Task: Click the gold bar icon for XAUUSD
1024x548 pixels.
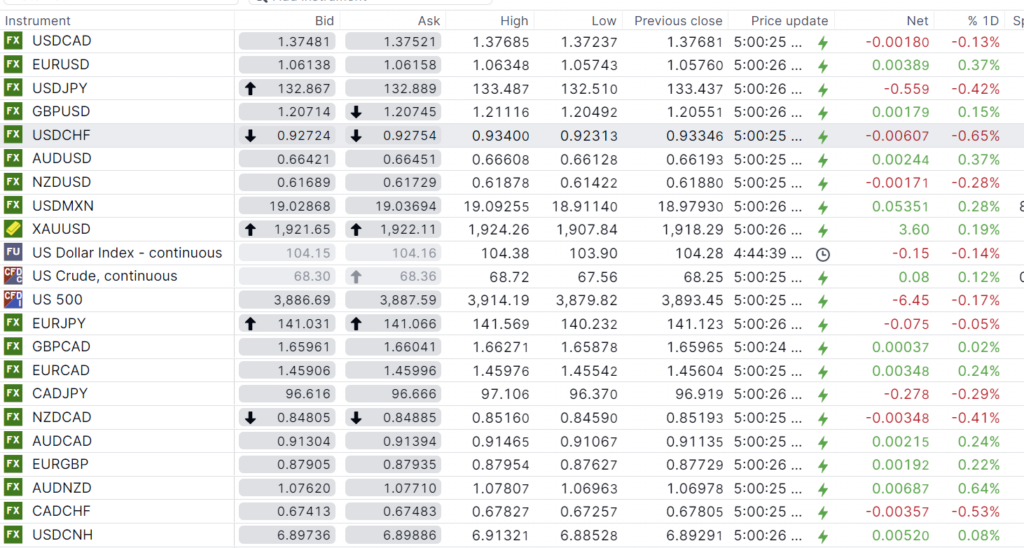Action: point(13,229)
